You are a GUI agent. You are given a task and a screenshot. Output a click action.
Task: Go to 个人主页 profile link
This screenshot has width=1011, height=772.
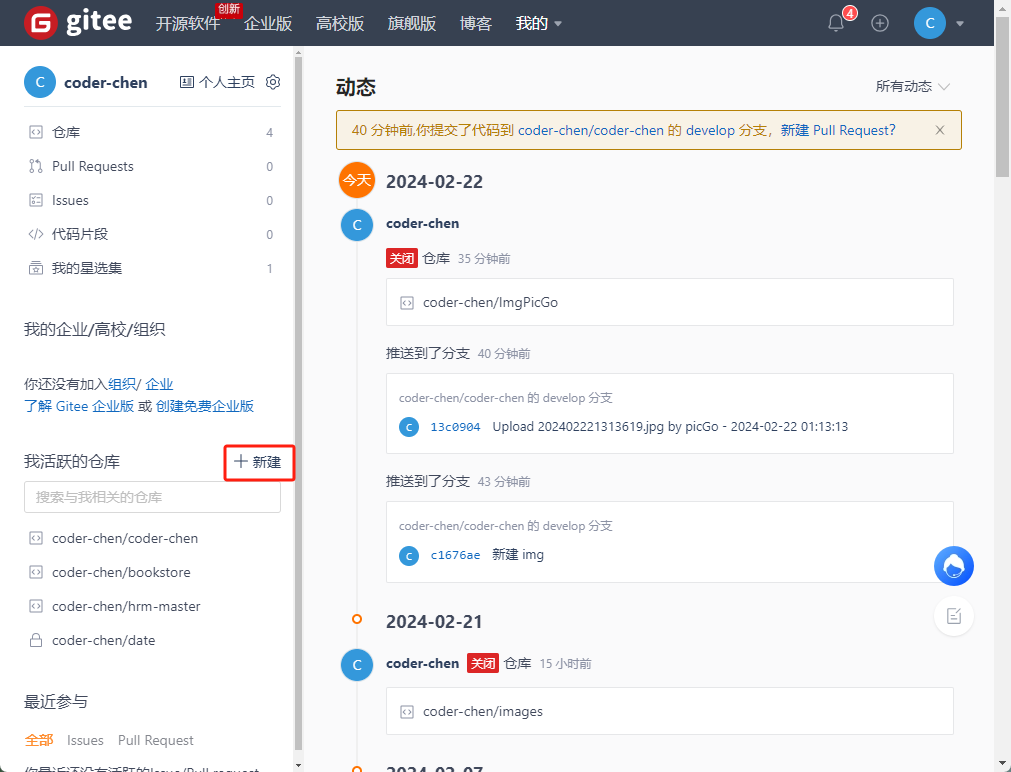point(217,82)
